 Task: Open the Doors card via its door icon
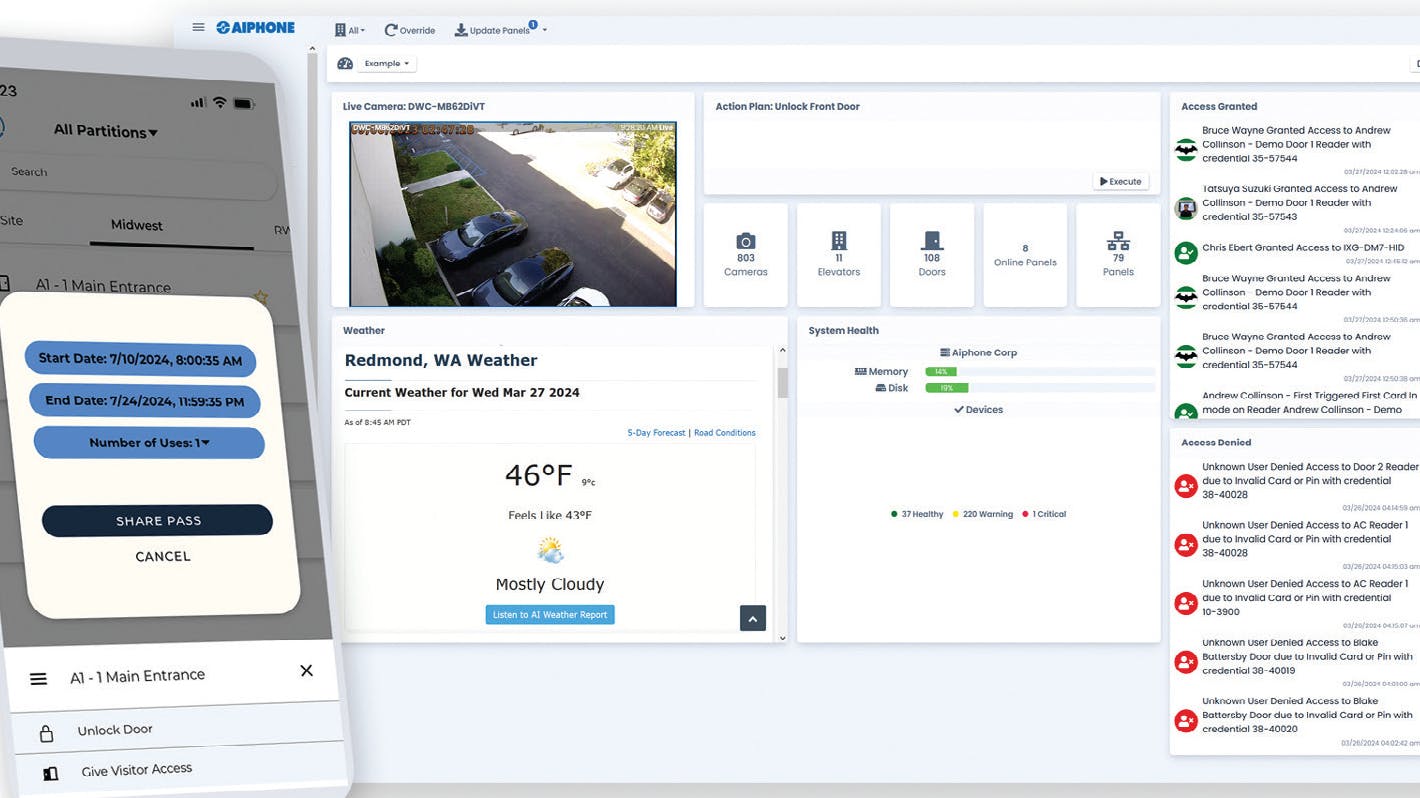[x=931, y=242]
